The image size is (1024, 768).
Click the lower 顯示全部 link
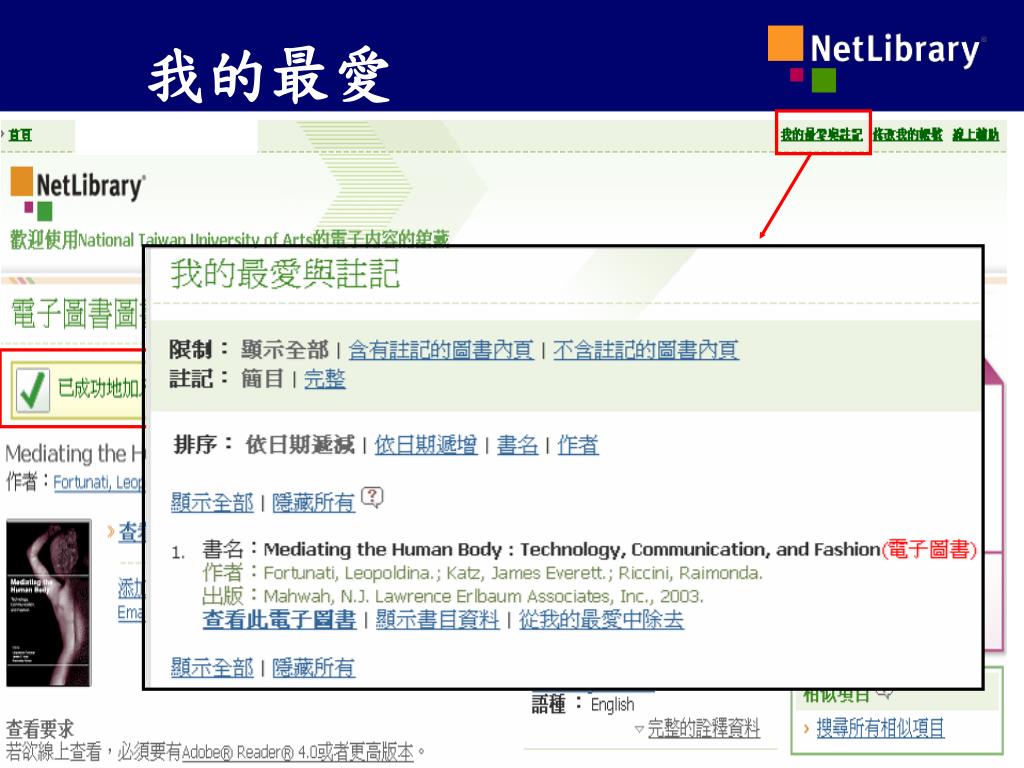tap(212, 667)
